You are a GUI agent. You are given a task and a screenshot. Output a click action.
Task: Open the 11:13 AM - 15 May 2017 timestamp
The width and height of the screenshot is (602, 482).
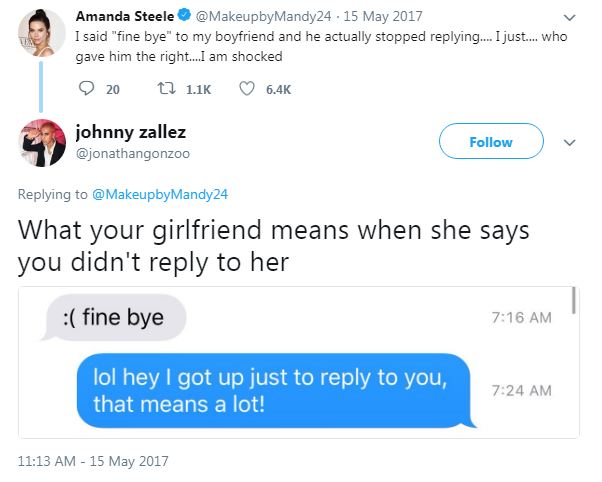coord(93,461)
